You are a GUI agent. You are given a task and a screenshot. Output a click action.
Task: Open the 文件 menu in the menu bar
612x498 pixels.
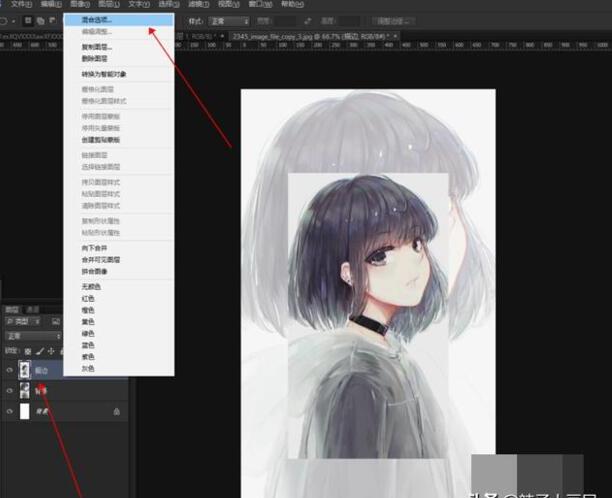(x=21, y=4)
